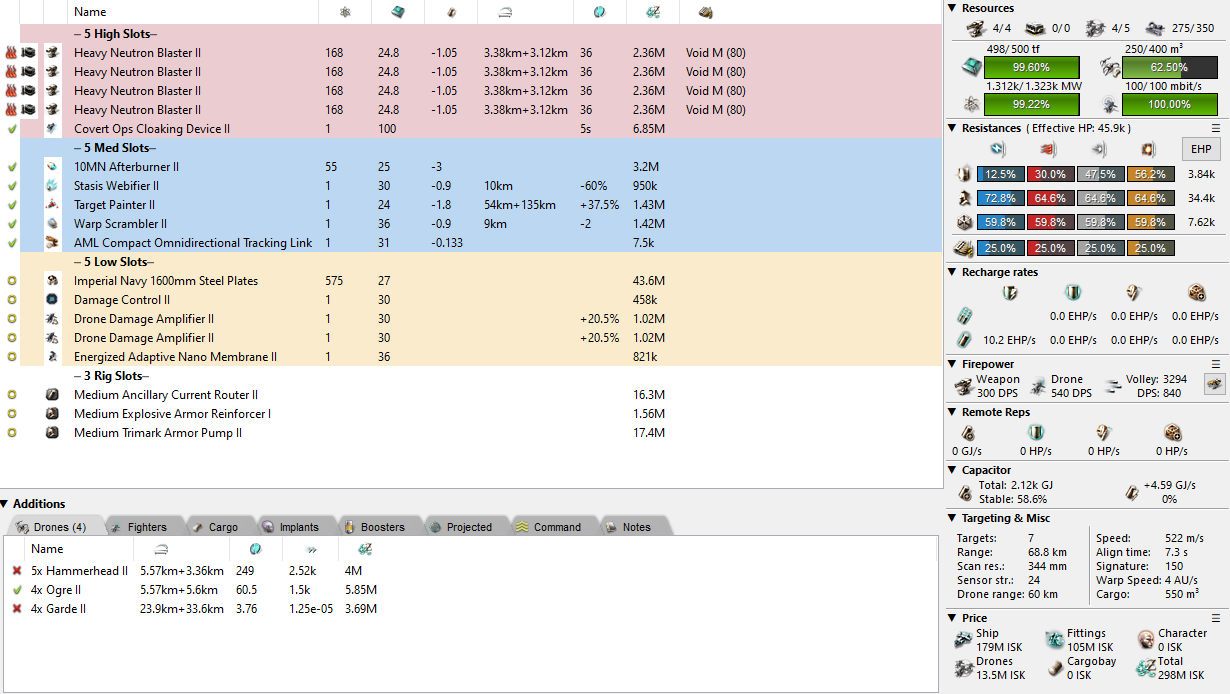Toggle the 10MN Afterburner II active state checkmark
1230x694 pixels.
pos(12,167)
